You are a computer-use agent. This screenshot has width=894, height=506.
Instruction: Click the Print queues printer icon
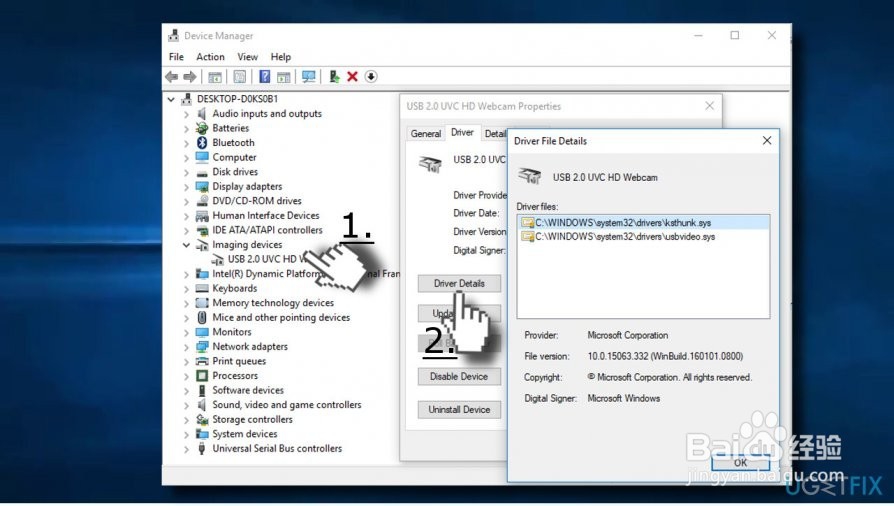(202, 361)
